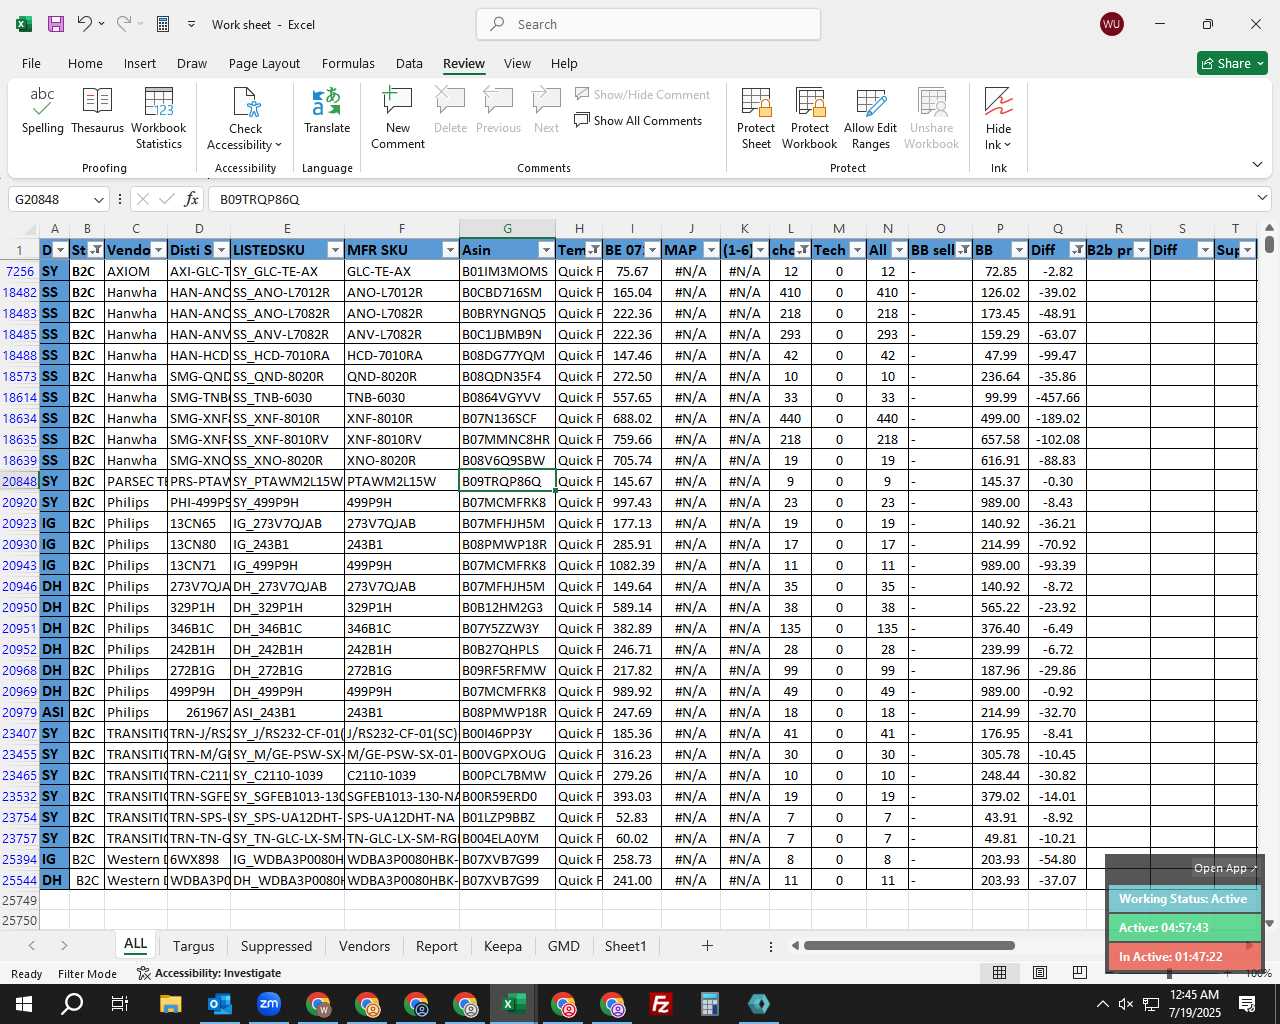Open the Targus sheet tab
1280x1024 pixels.
(x=193, y=946)
